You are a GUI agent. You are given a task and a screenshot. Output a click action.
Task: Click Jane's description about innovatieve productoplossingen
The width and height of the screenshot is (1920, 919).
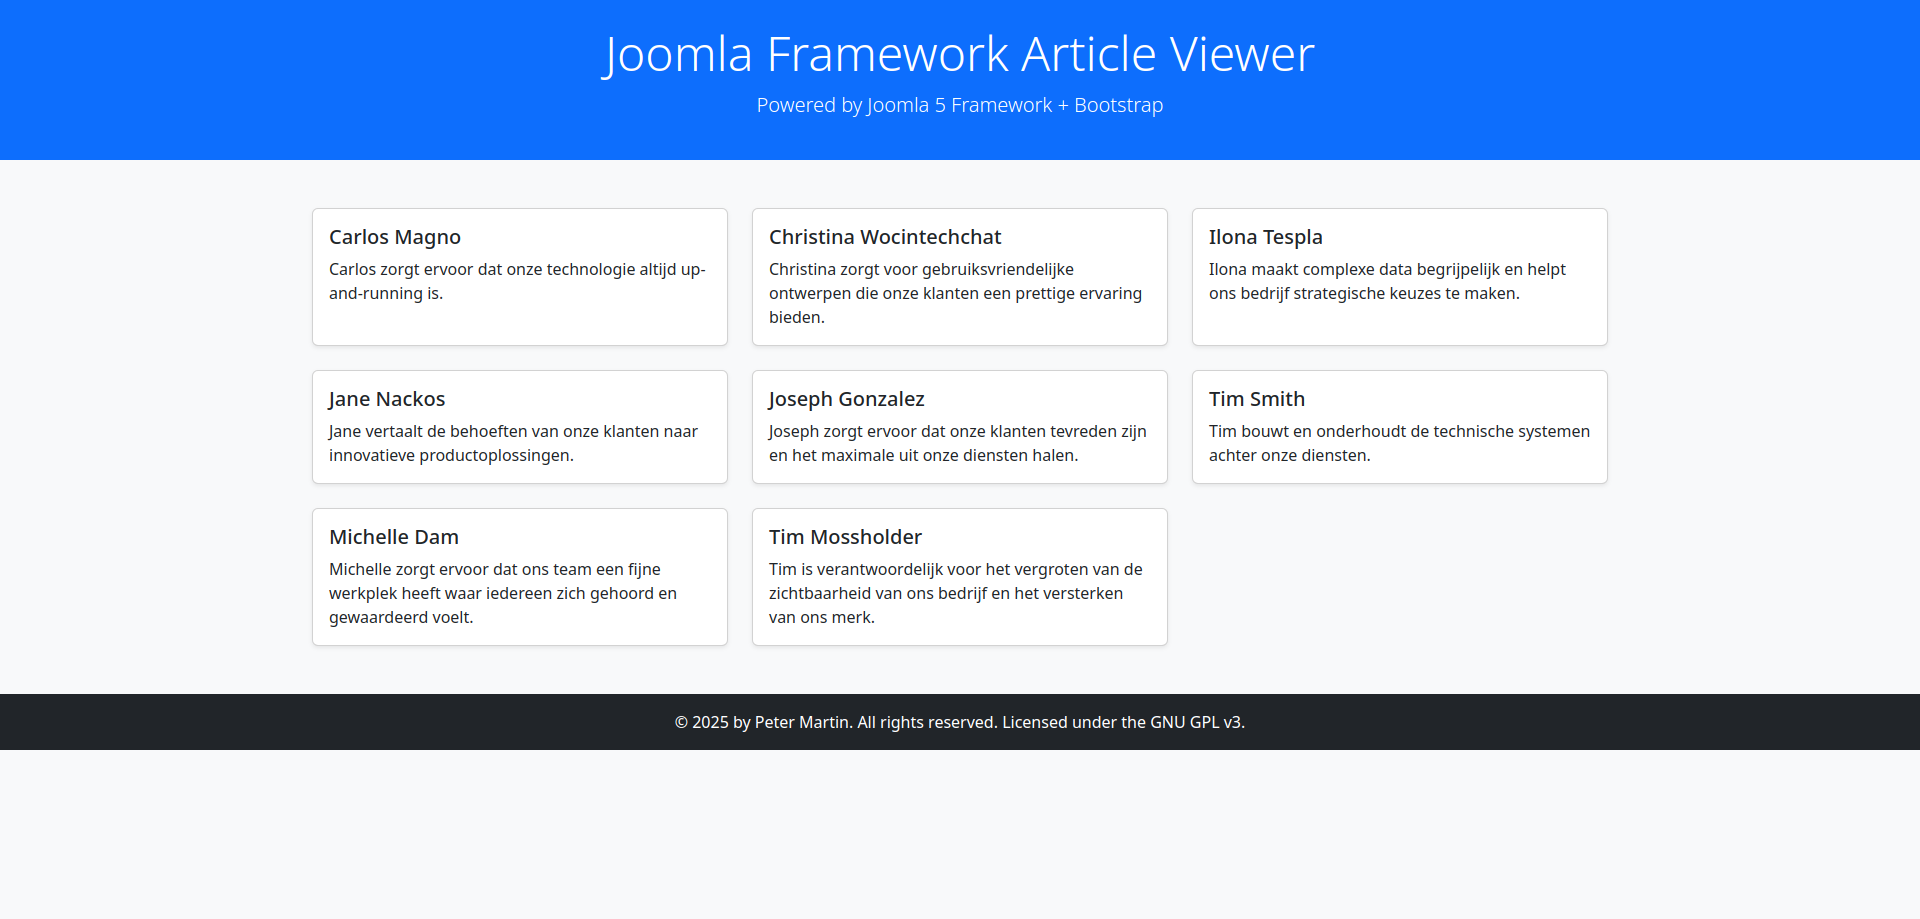click(x=513, y=443)
